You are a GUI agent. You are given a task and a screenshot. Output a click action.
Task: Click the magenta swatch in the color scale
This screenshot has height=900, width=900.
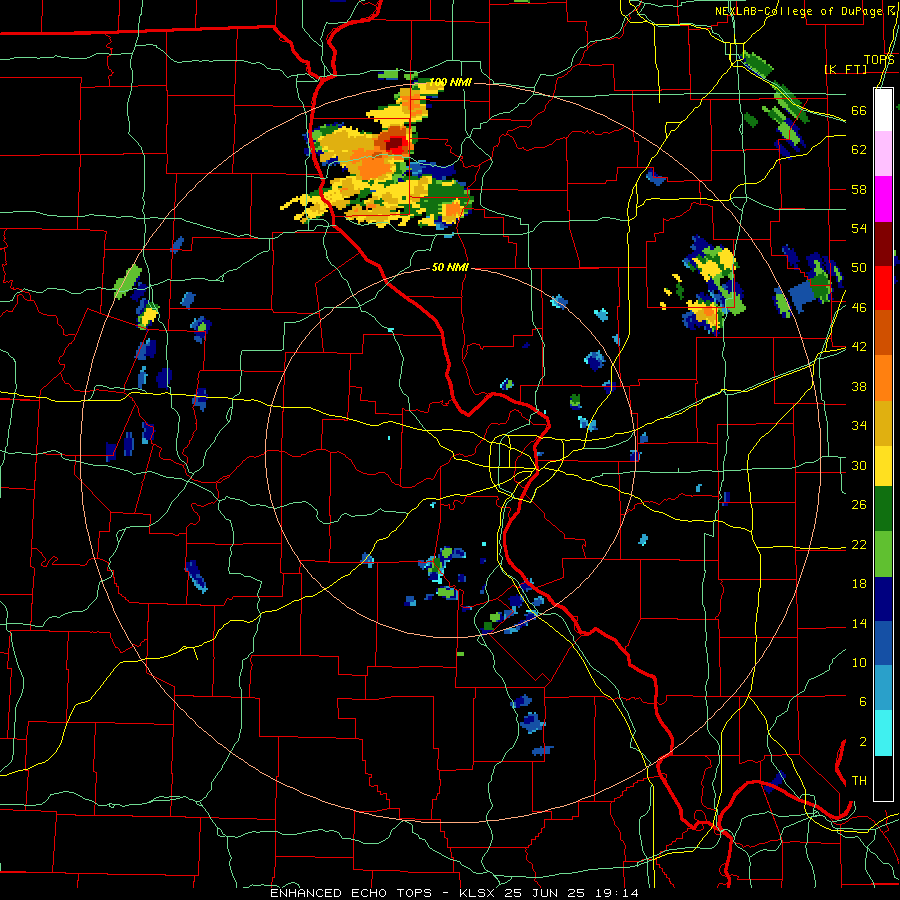(883, 199)
